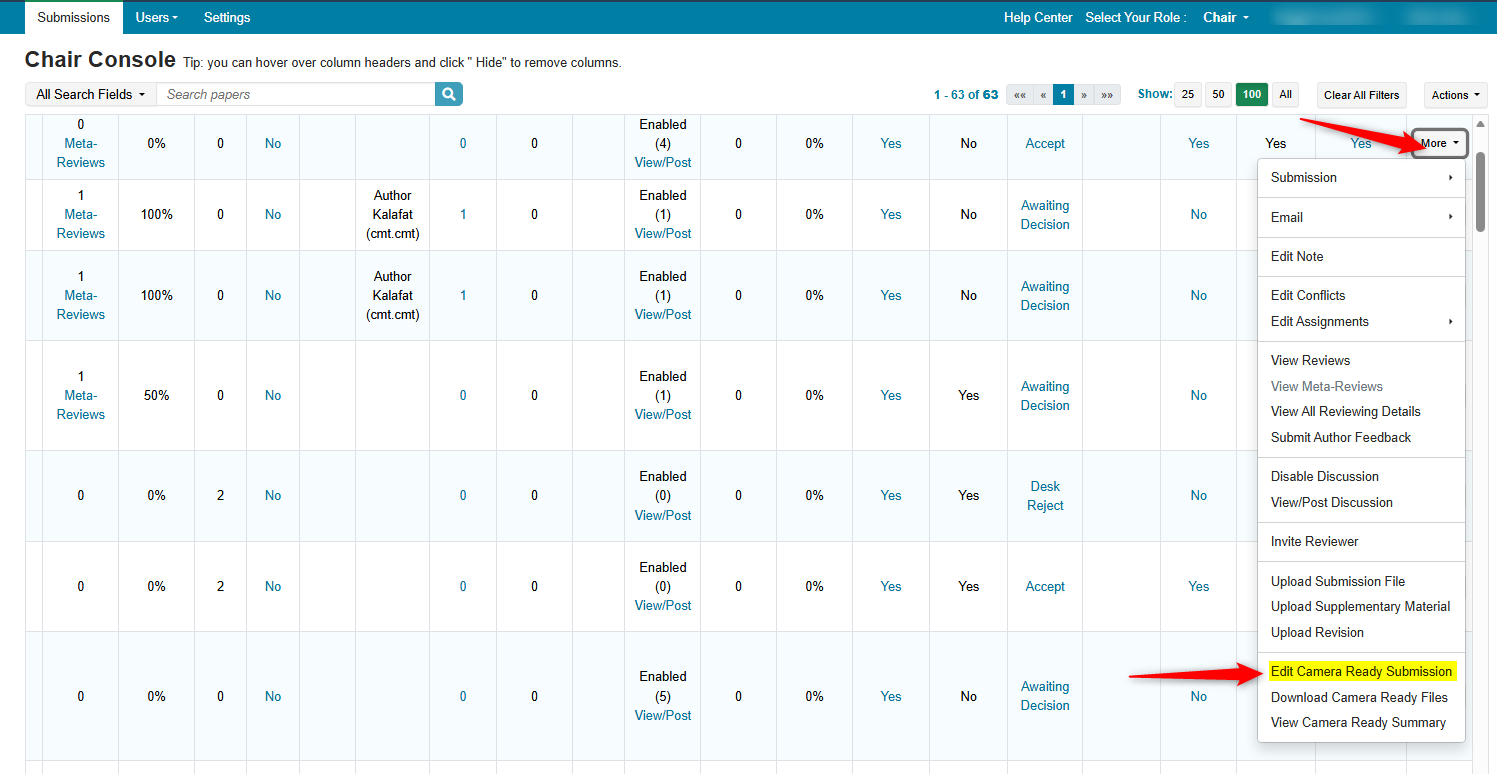Open the Help Center link
This screenshot has width=1497, height=774.
coord(1038,17)
